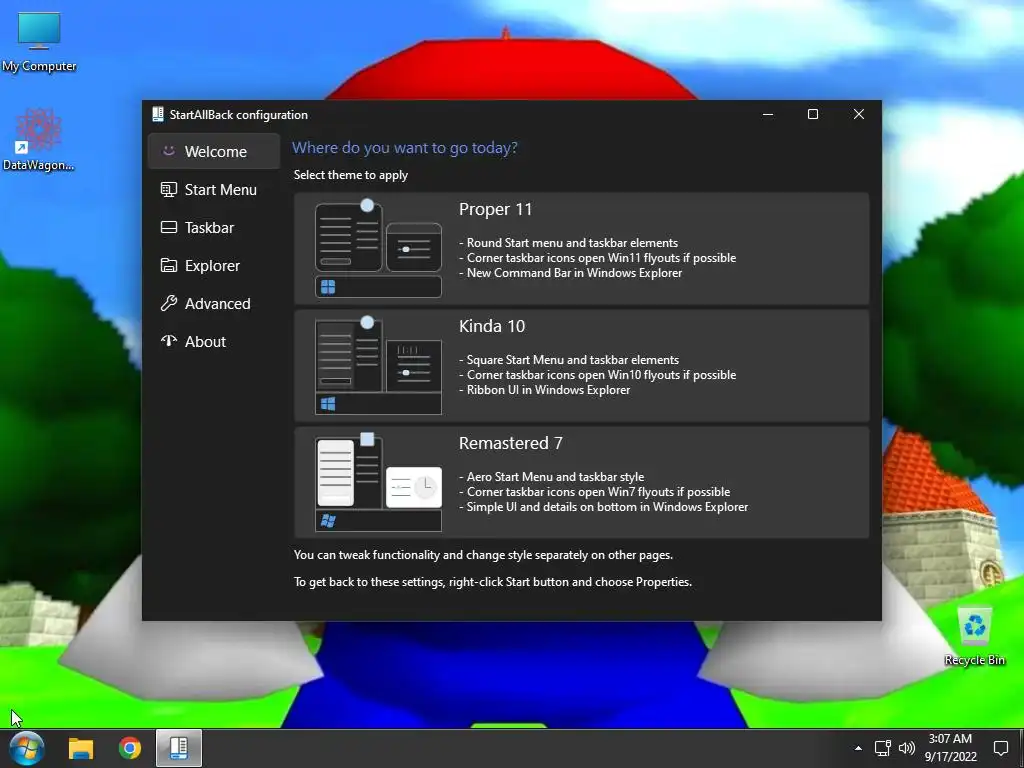The image size is (1024, 768).
Task: Minimize the StartAllBack configuration window
Action: click(x=768, y=114)
